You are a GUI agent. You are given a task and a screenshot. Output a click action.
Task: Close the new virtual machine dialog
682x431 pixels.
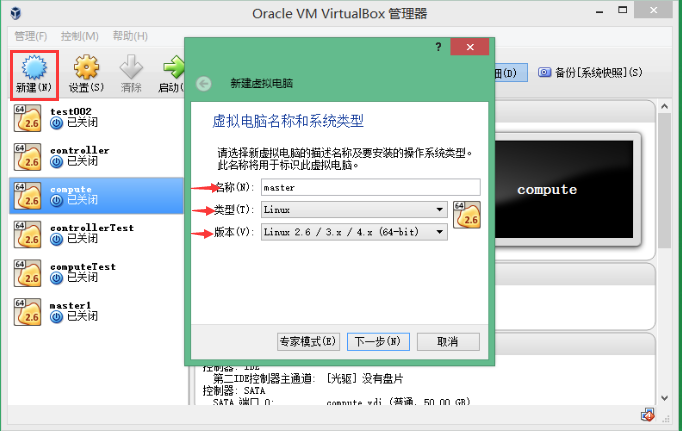(470, 47)
